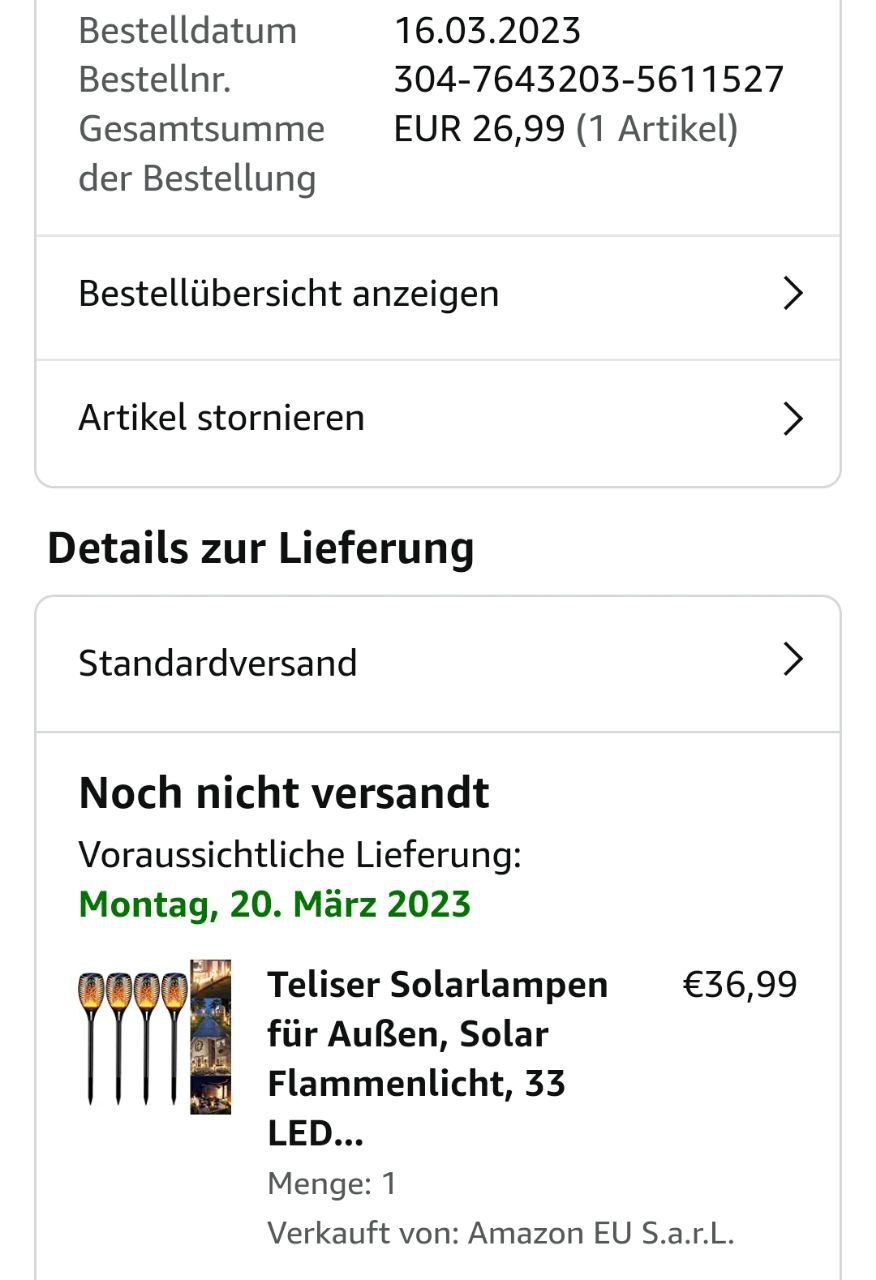Tap the order total EUR 26,99
This screenshot has width=876, height=1280.
pos(479,129)
